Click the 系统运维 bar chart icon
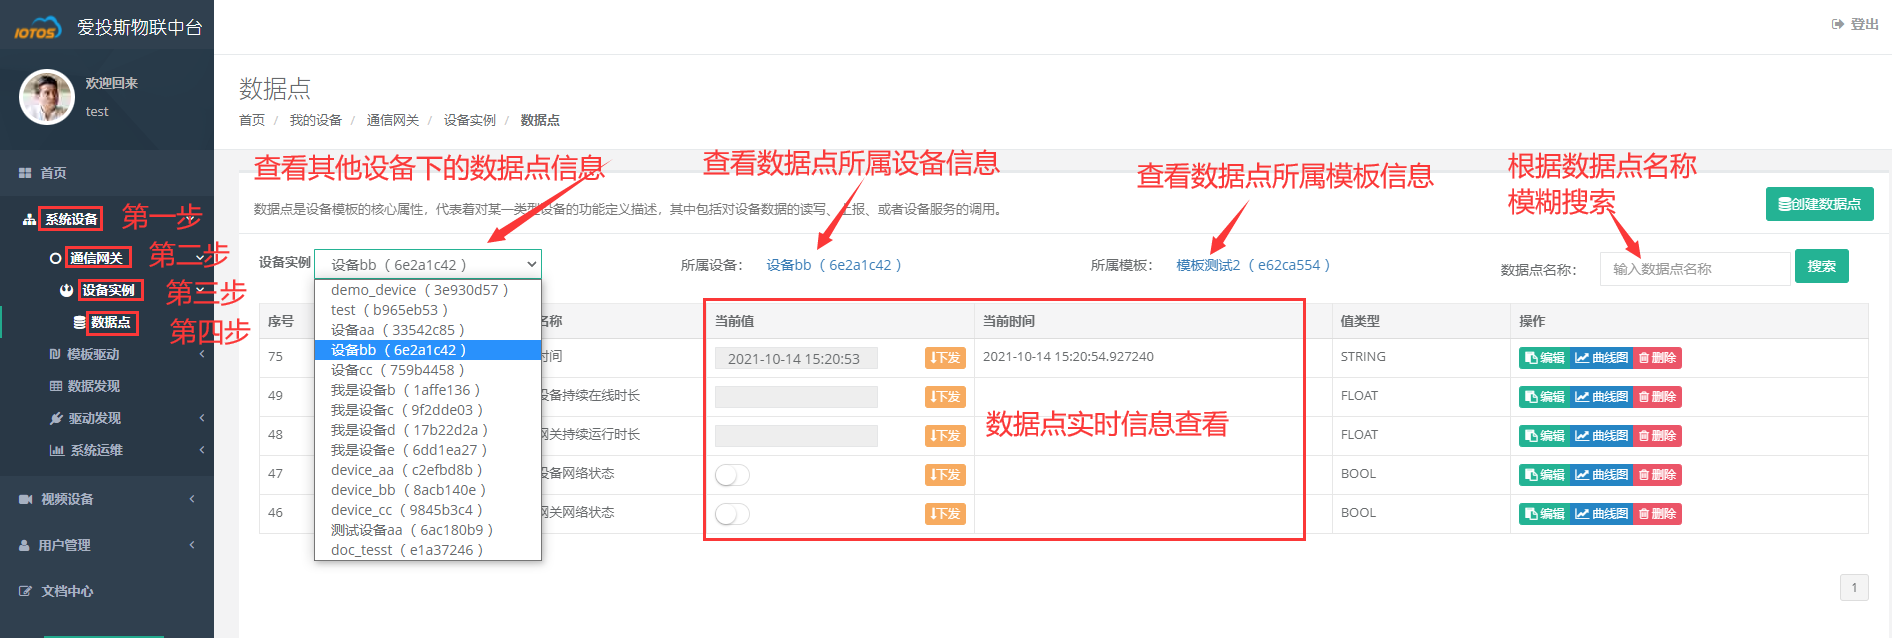 click(57, 450)
